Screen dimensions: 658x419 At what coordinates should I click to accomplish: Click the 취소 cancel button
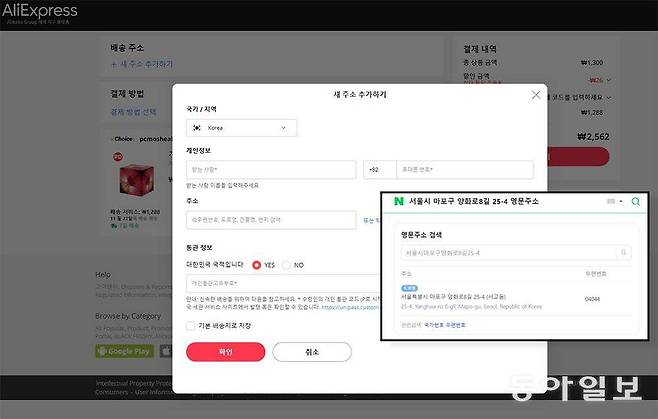[x=312, y=352]
